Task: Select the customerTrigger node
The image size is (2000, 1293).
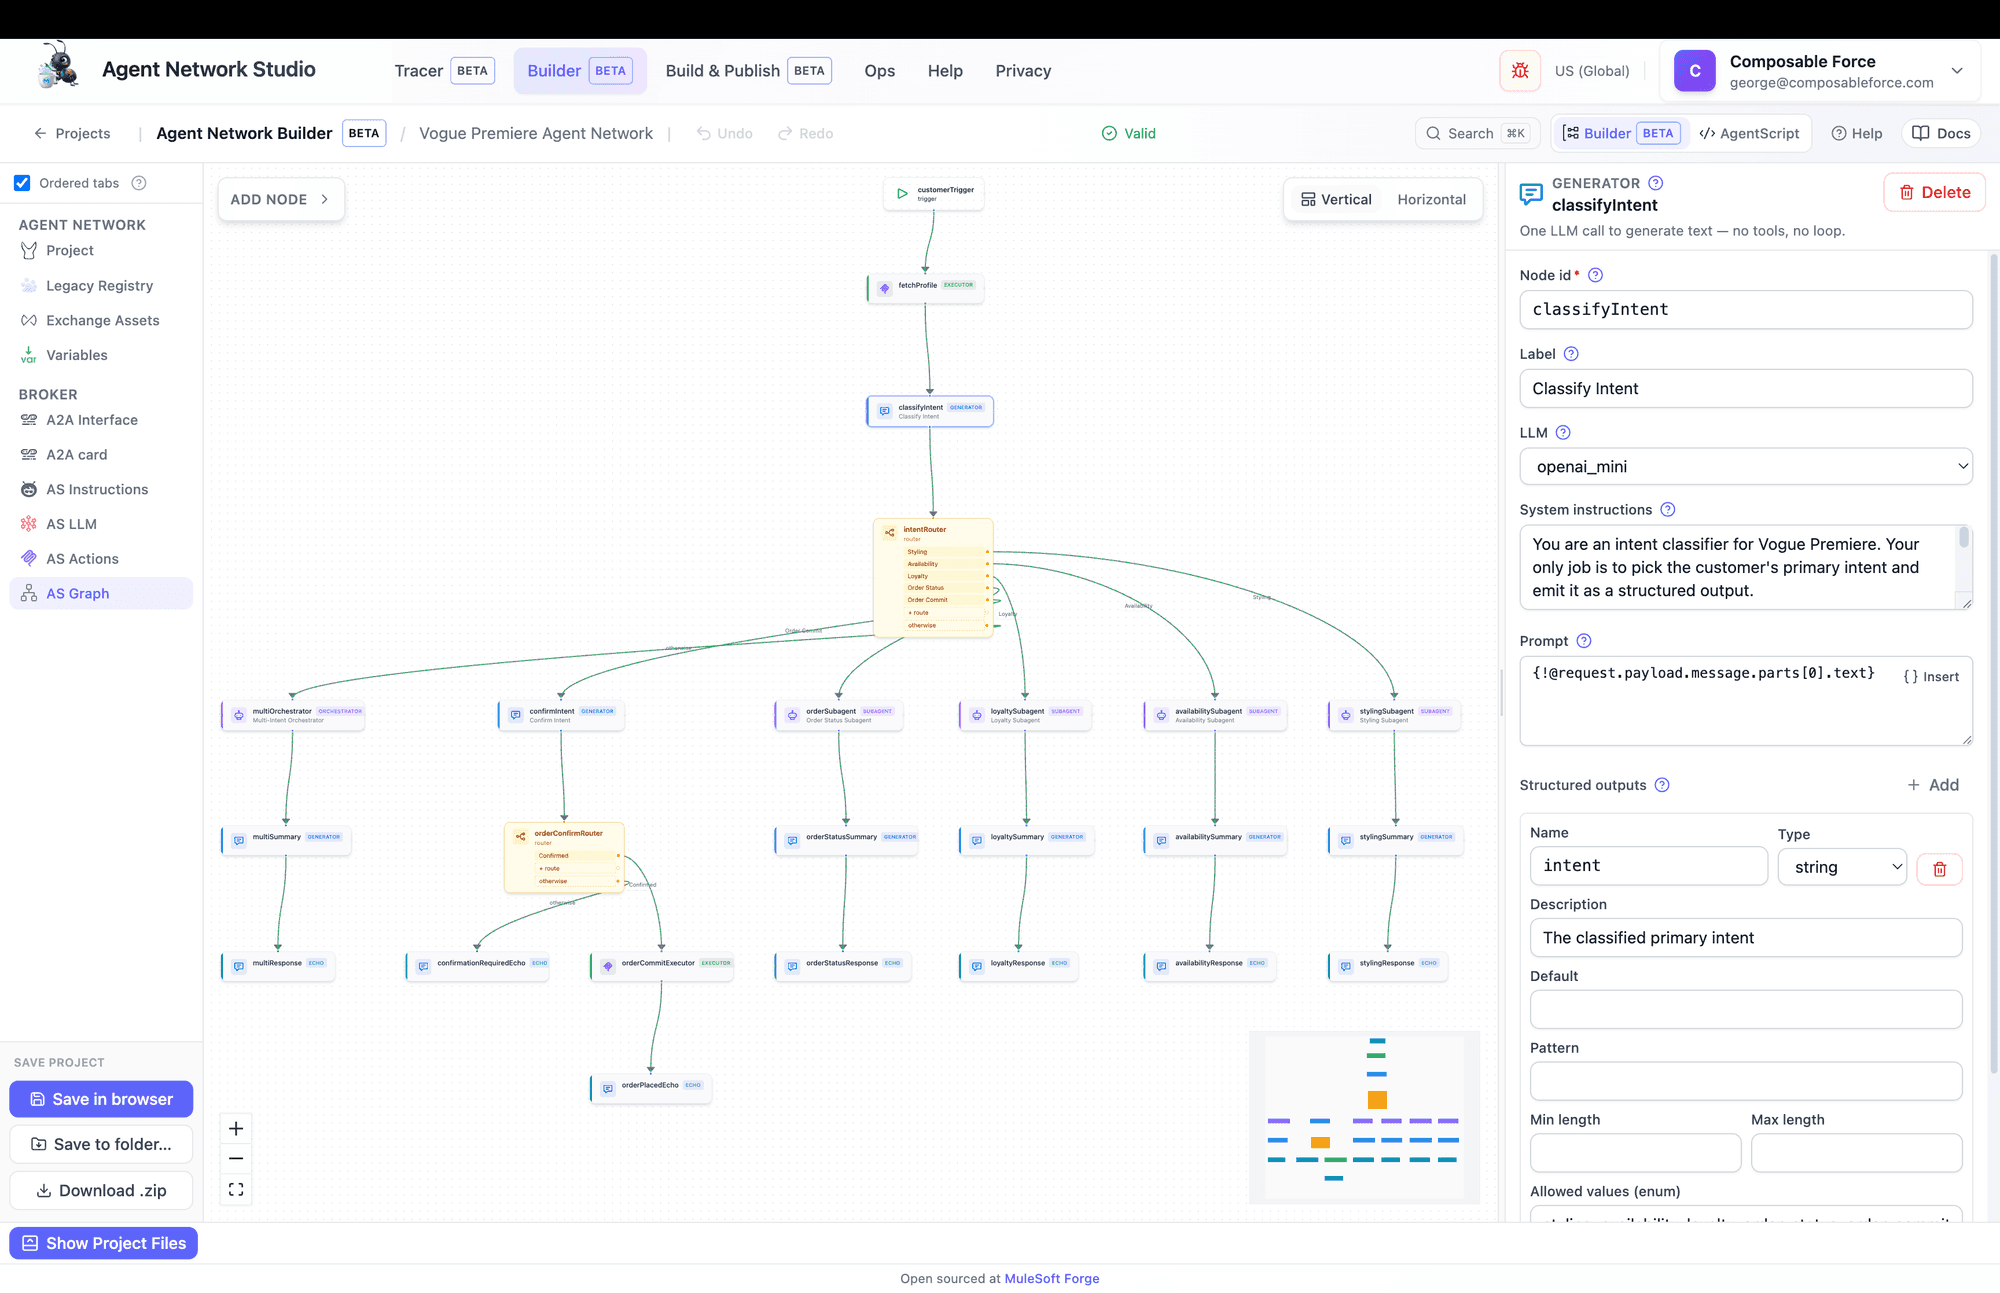Action: pos(934,193)
